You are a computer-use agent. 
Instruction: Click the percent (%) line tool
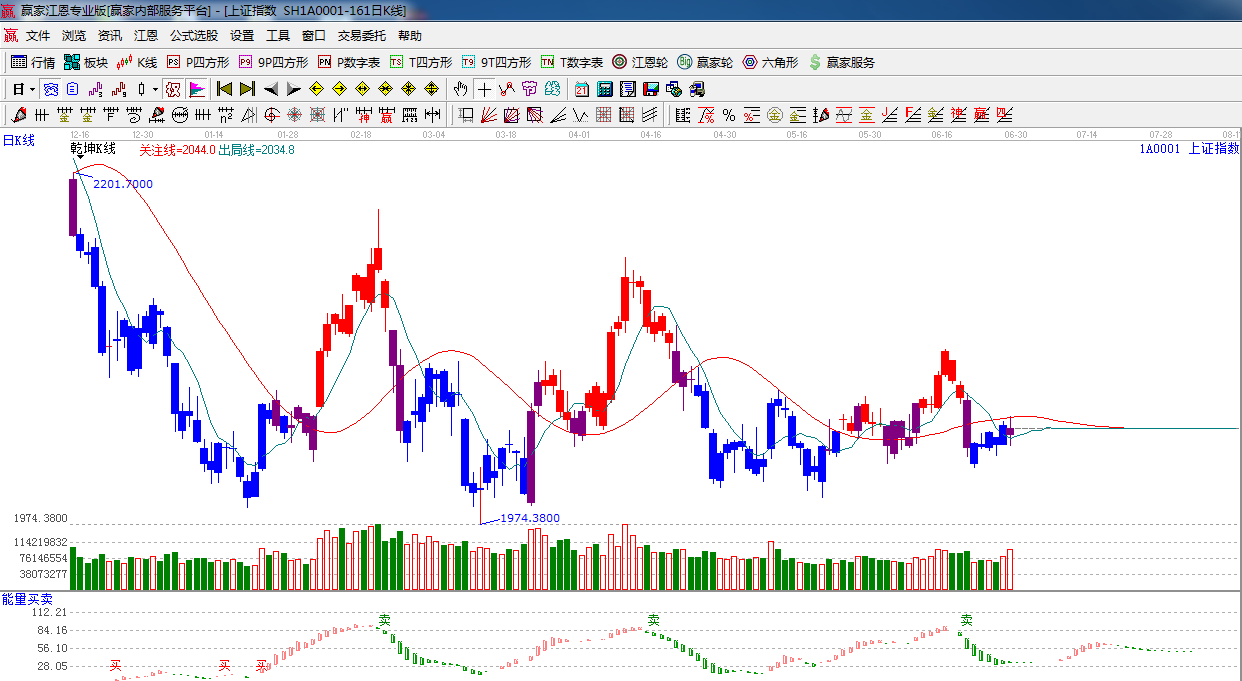point(729,115)
